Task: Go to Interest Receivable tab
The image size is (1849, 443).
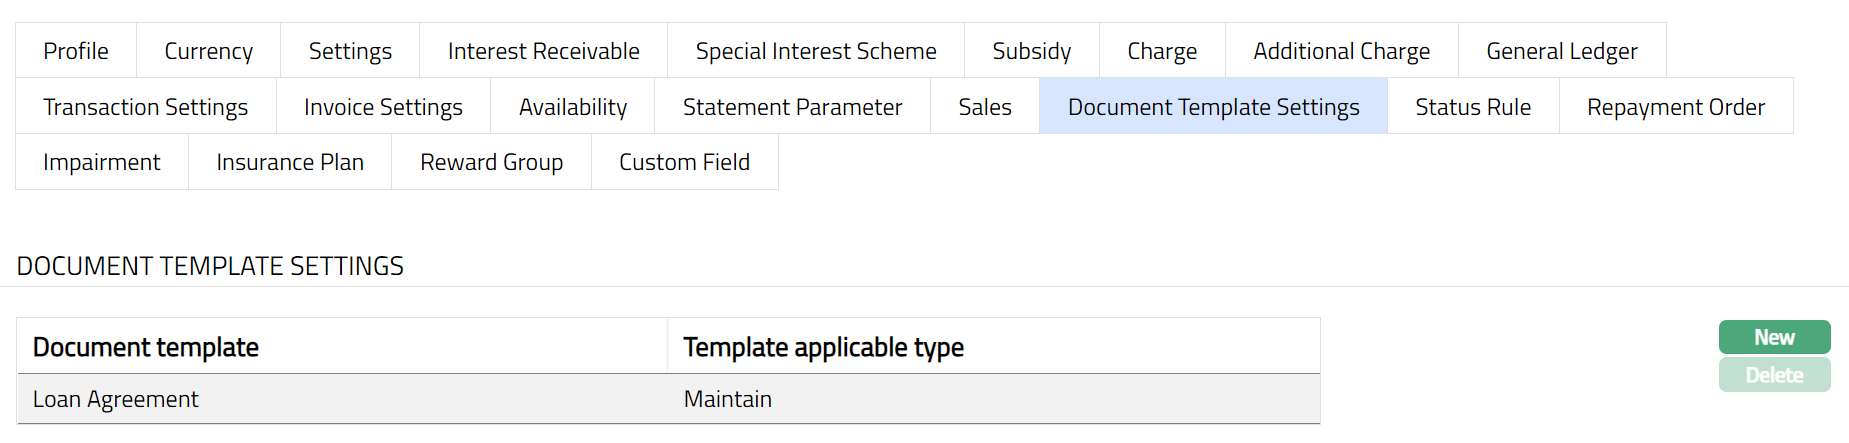Action: coord(543,51)
